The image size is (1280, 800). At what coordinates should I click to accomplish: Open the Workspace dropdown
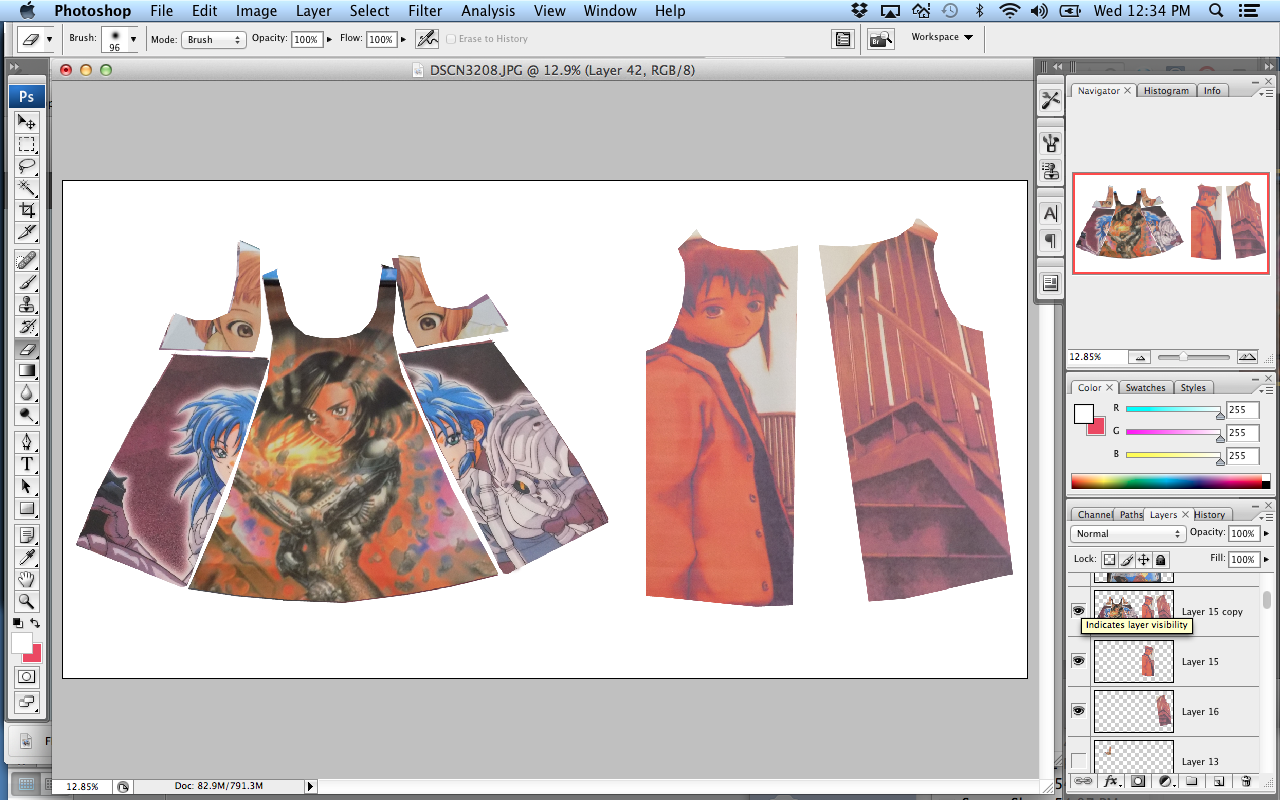point(941,37)
